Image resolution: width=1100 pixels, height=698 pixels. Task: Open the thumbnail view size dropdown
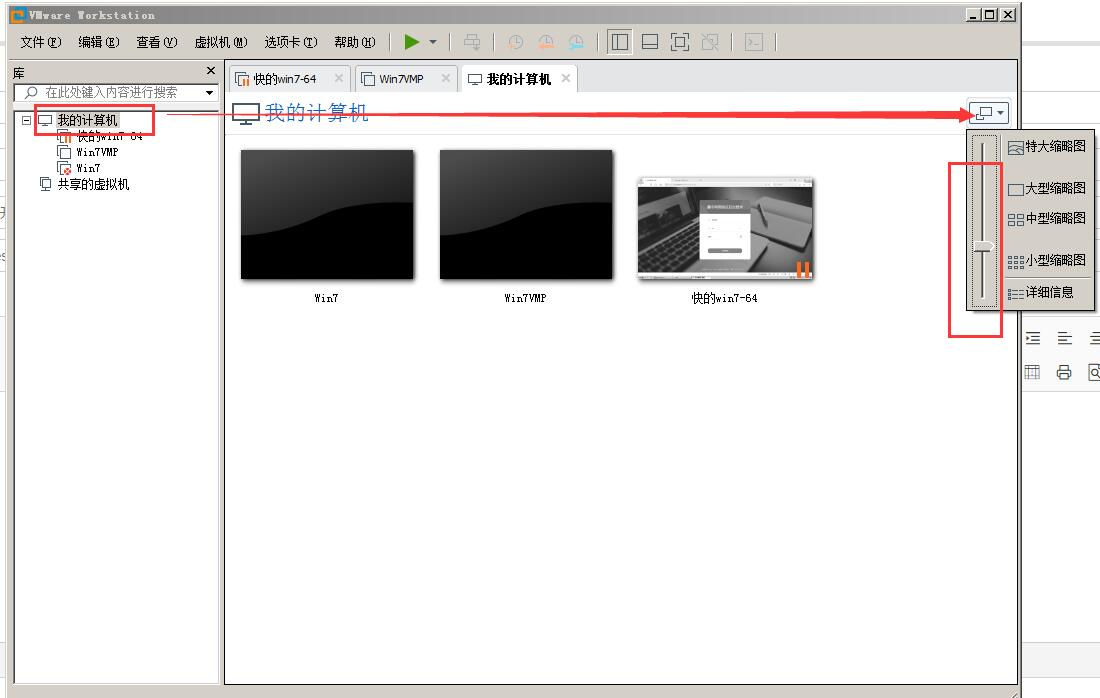point(988,113)
